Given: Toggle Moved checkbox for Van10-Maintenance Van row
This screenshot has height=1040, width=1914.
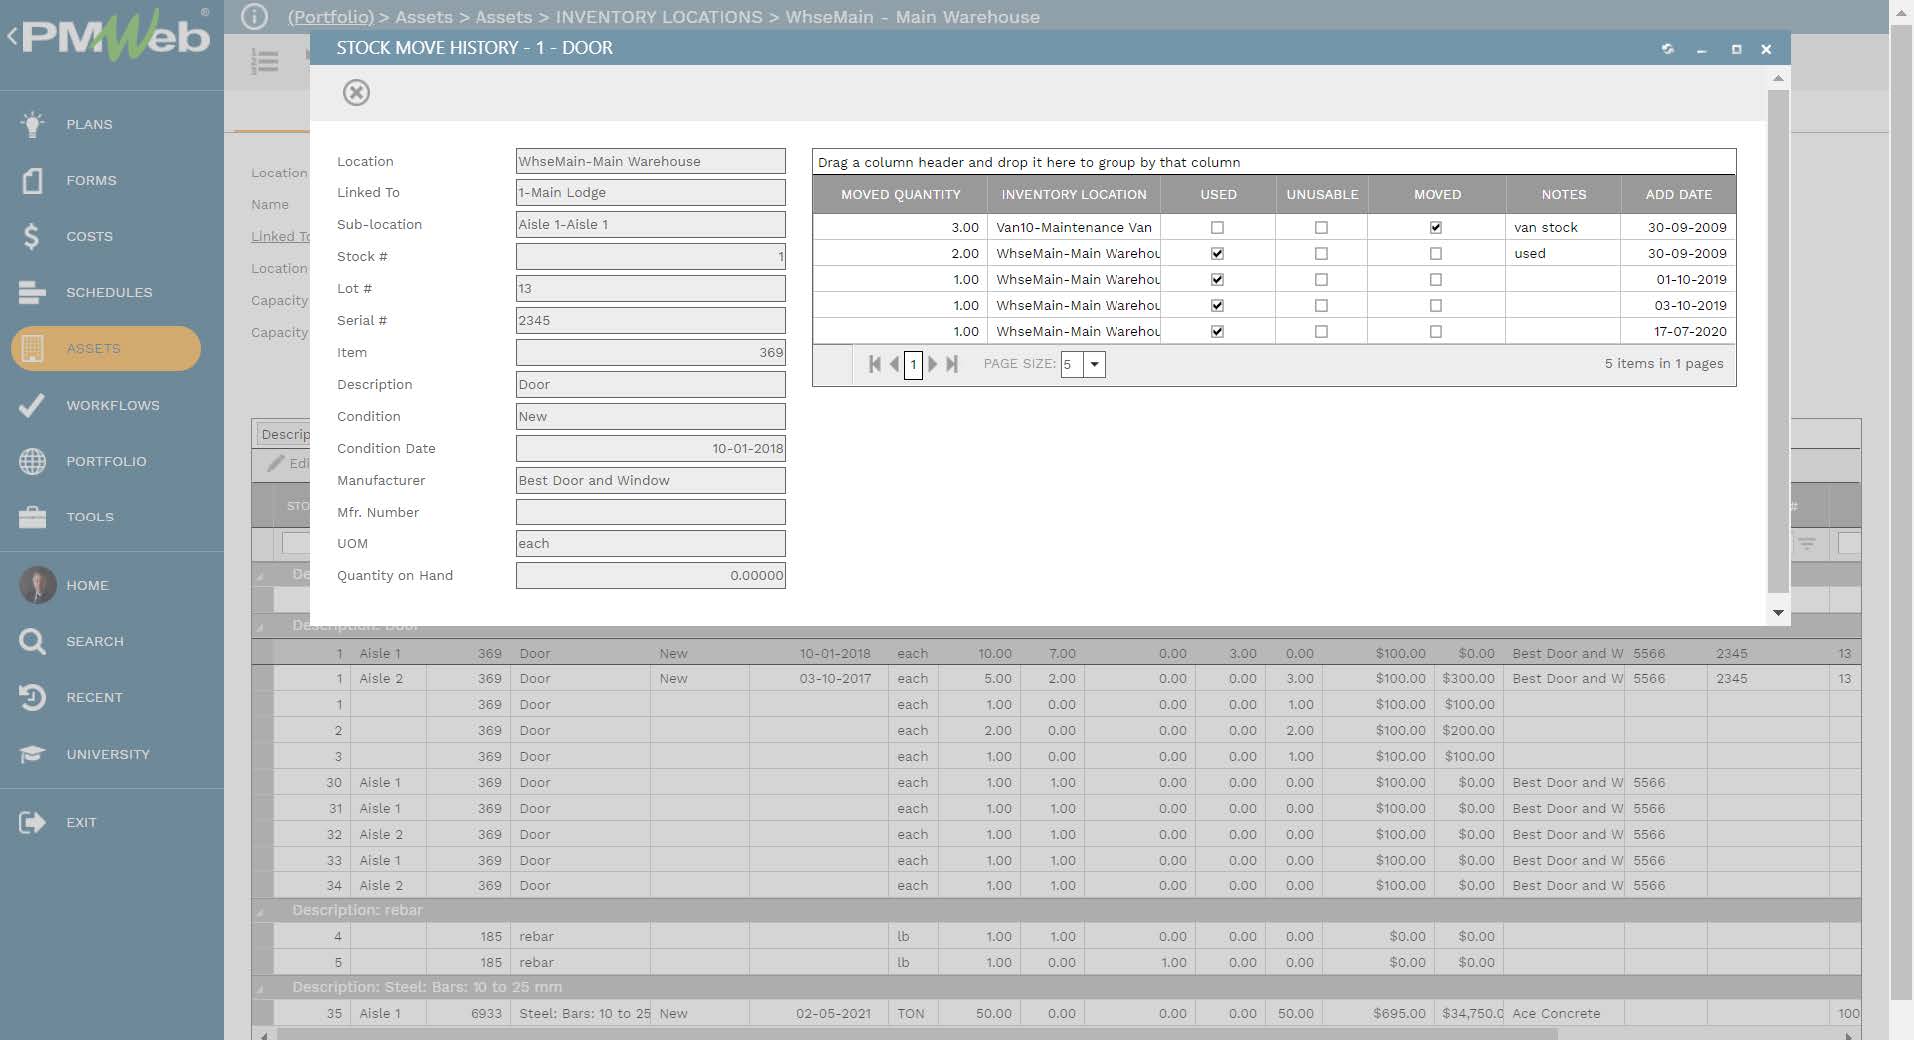Looking at the screenshot, I should (1436, 228).
